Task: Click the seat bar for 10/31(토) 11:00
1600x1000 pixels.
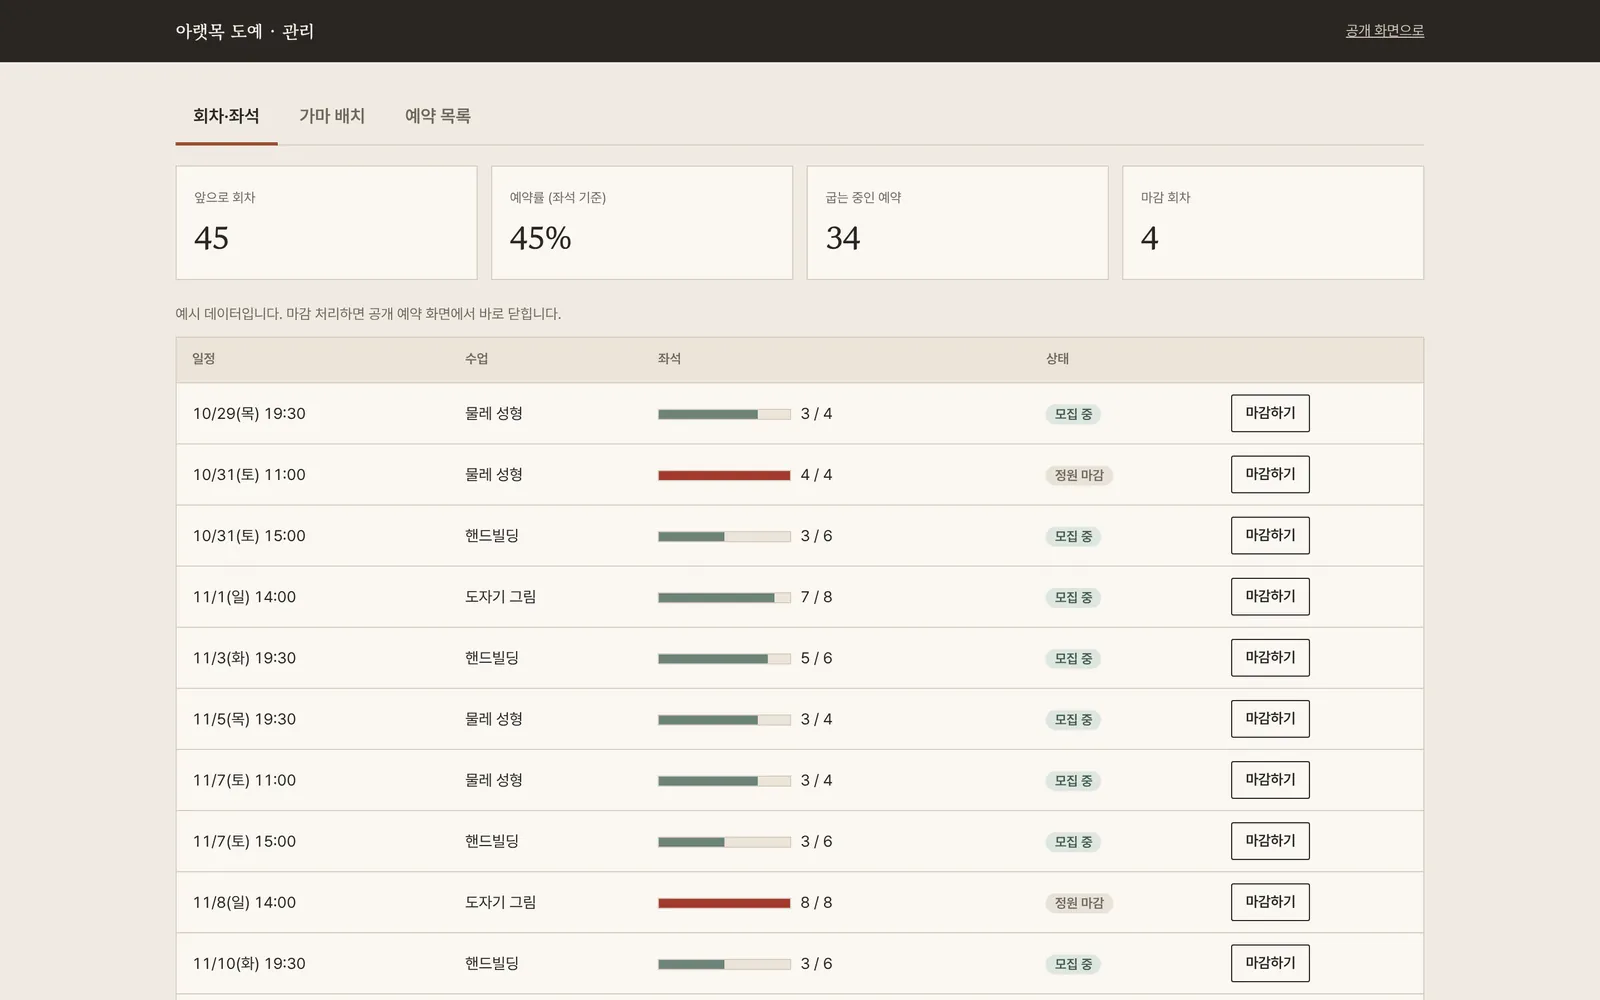Action: click(x=724, y=475)
